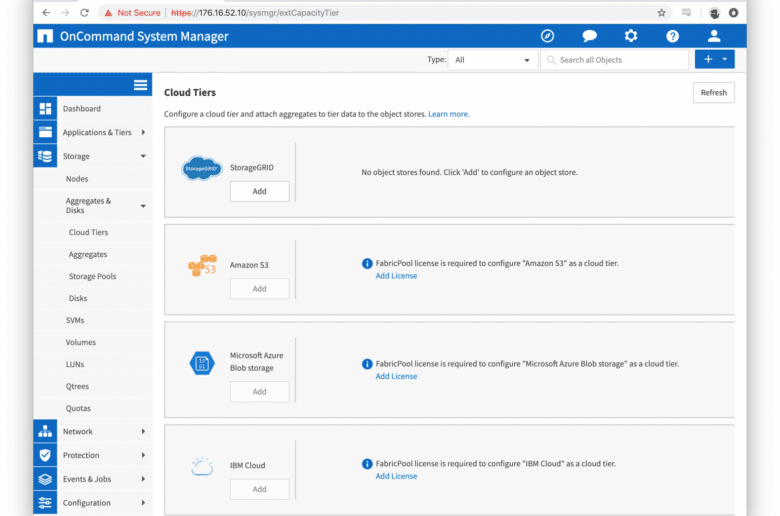Viewport: 780px width, 516px height.
Task: Add a StorageGRID object store
Action: (260, 192)
